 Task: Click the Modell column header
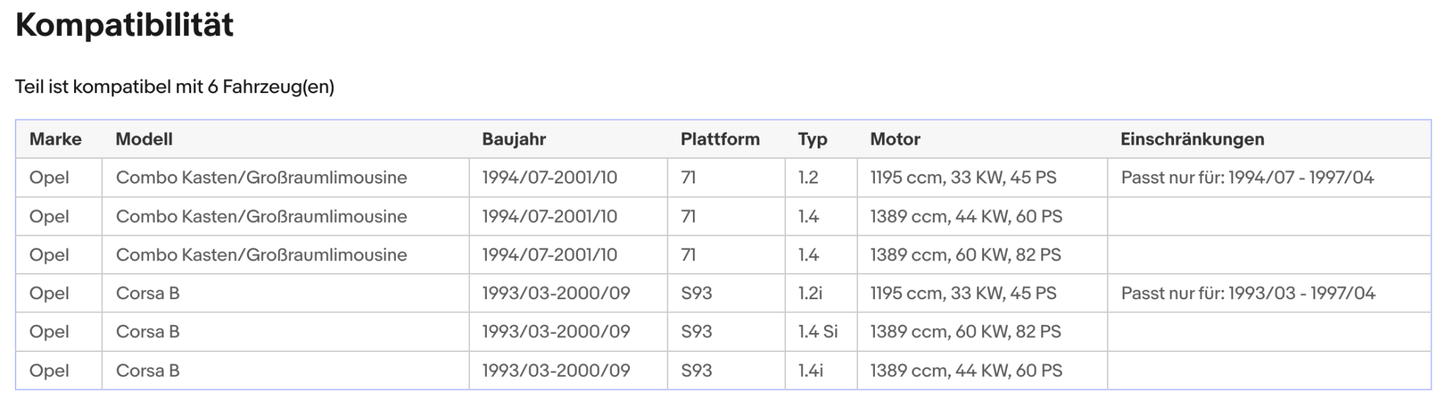click(x=144, y=140)
